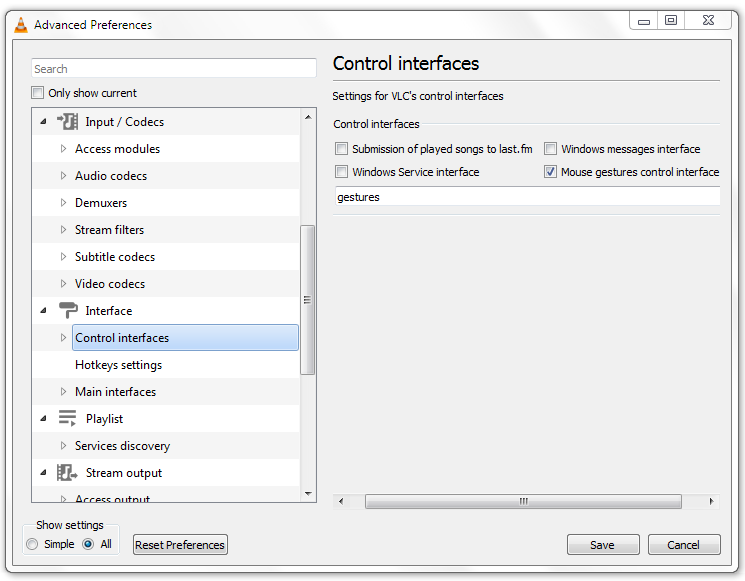Select the All settings radio button
The width and height of the screenshot is (745, 581).
tap(88, 544)
